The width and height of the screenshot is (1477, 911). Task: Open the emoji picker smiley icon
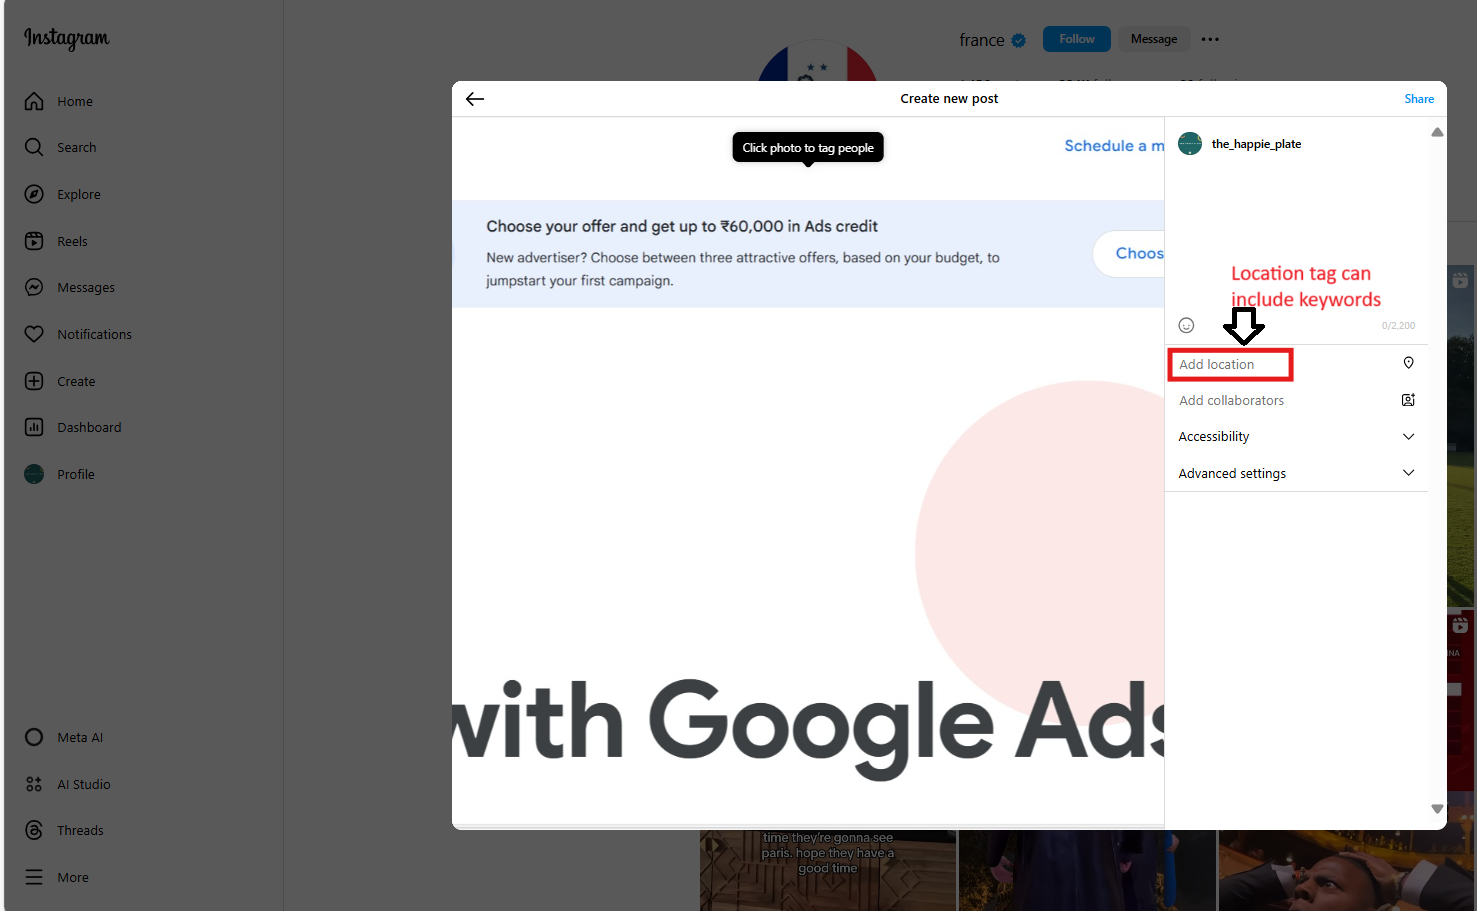point(1186,325)
